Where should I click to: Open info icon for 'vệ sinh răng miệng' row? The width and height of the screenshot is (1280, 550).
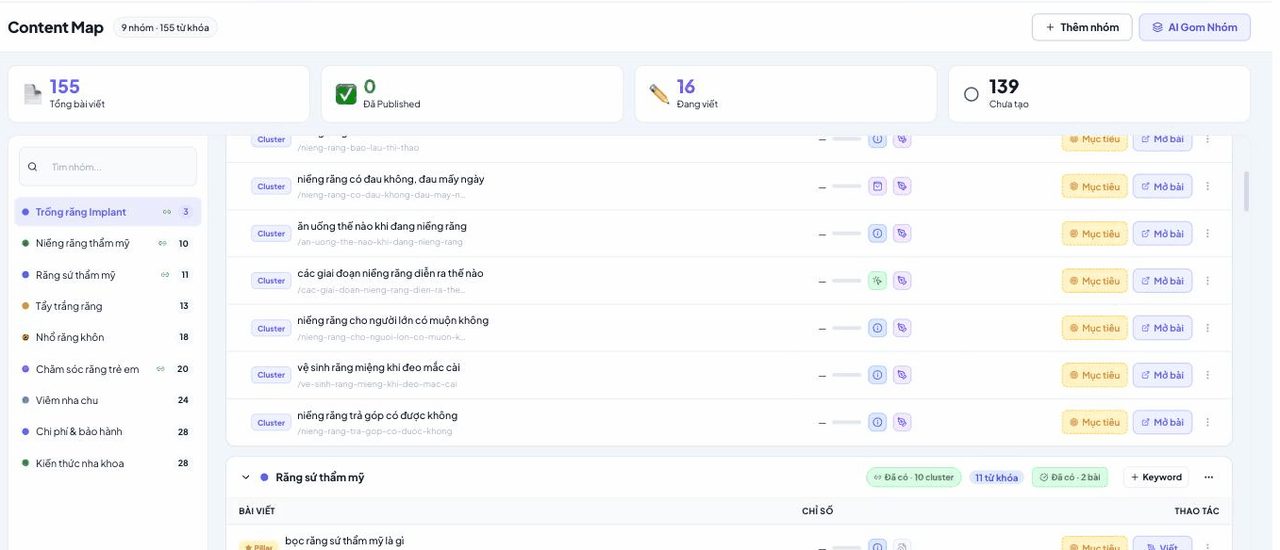(877, 375)
